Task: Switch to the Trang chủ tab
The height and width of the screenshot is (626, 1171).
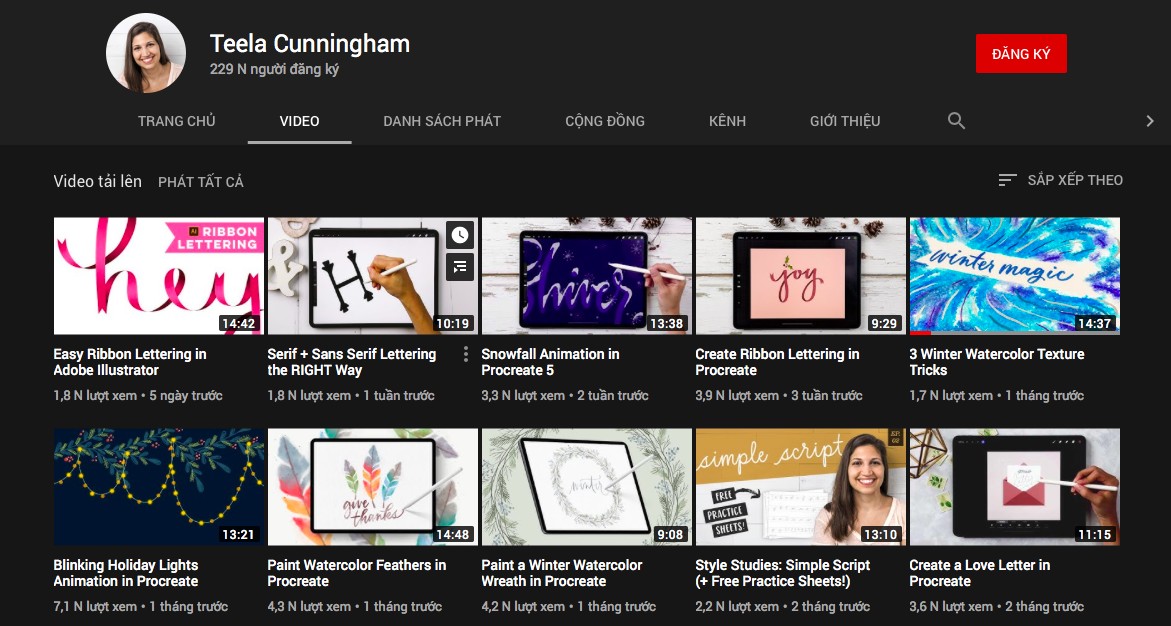Action: coord(176,121)
